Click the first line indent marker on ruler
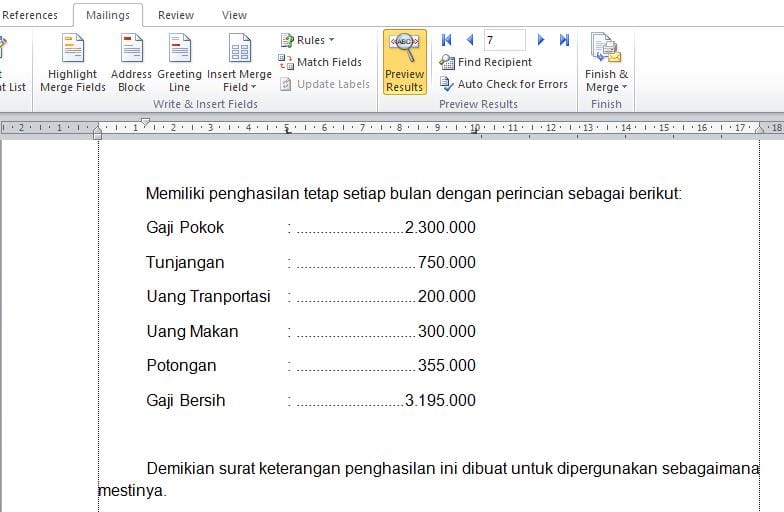Image resolution: width=784 pixels, height=512 pixels. tap(146, 122)
